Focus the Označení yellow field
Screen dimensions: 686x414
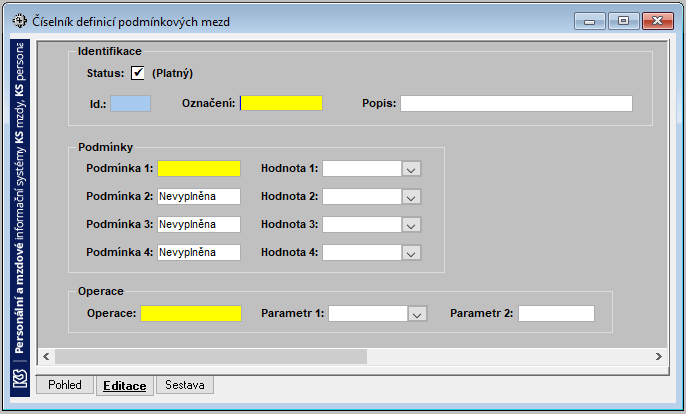tap(281, 103)
